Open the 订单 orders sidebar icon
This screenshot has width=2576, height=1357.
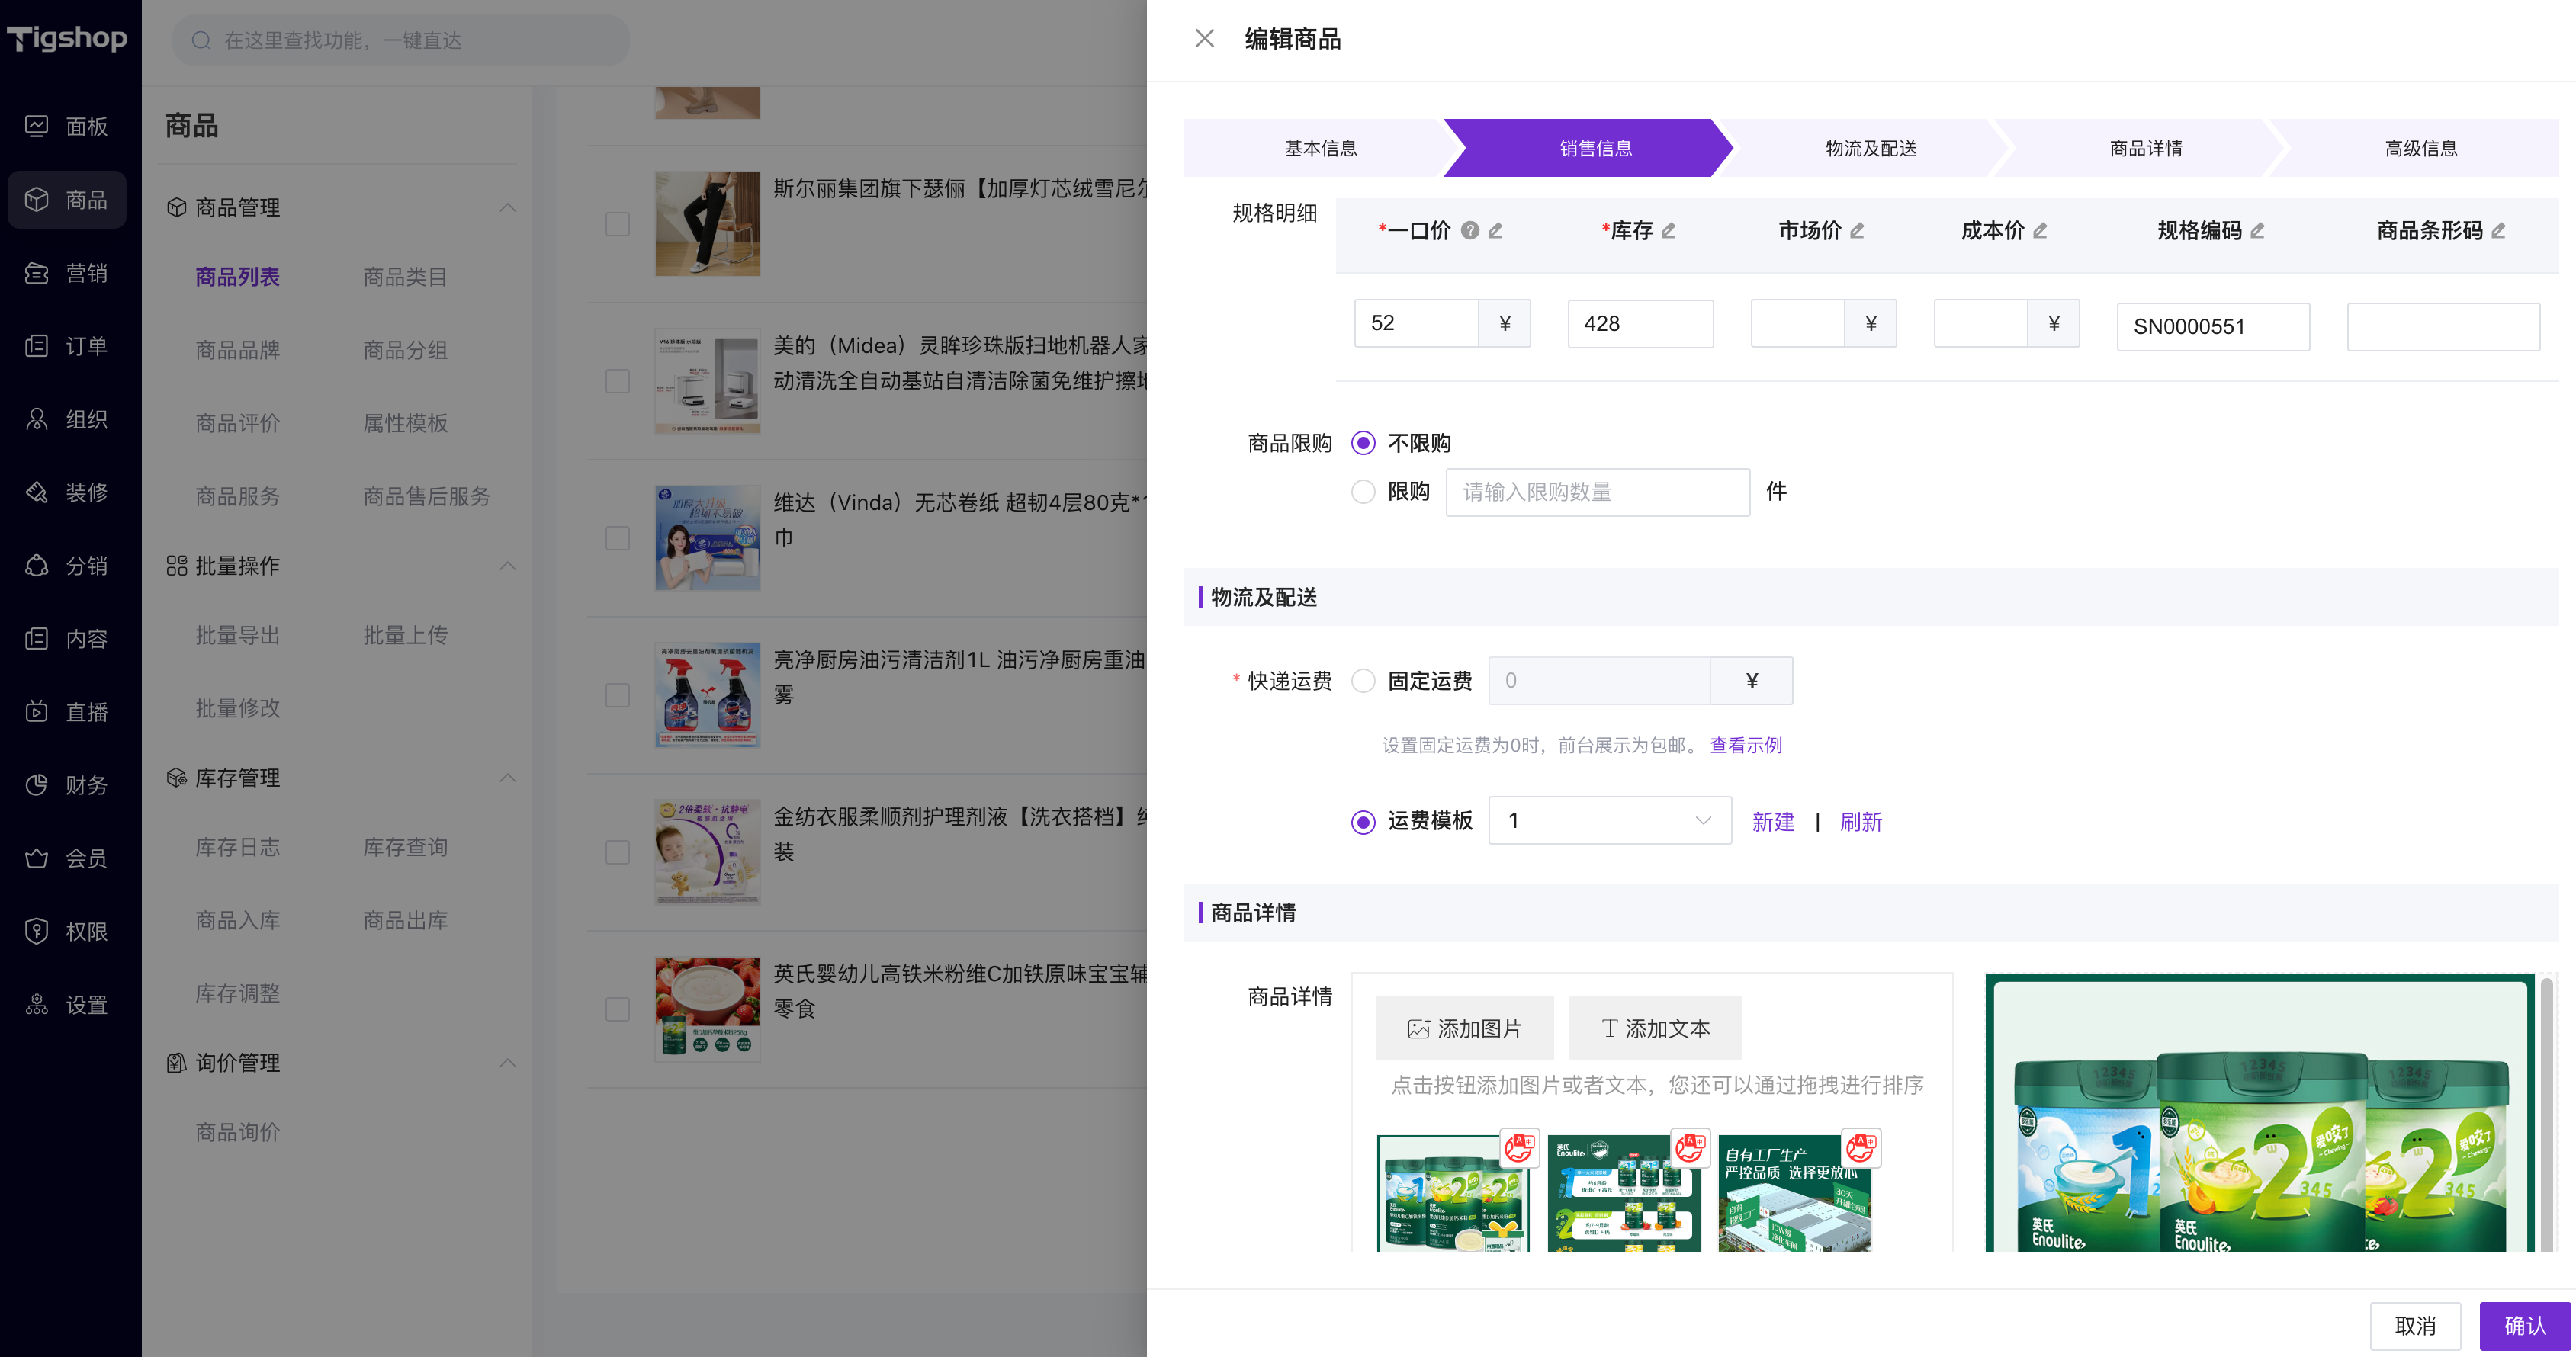point(37,345)
